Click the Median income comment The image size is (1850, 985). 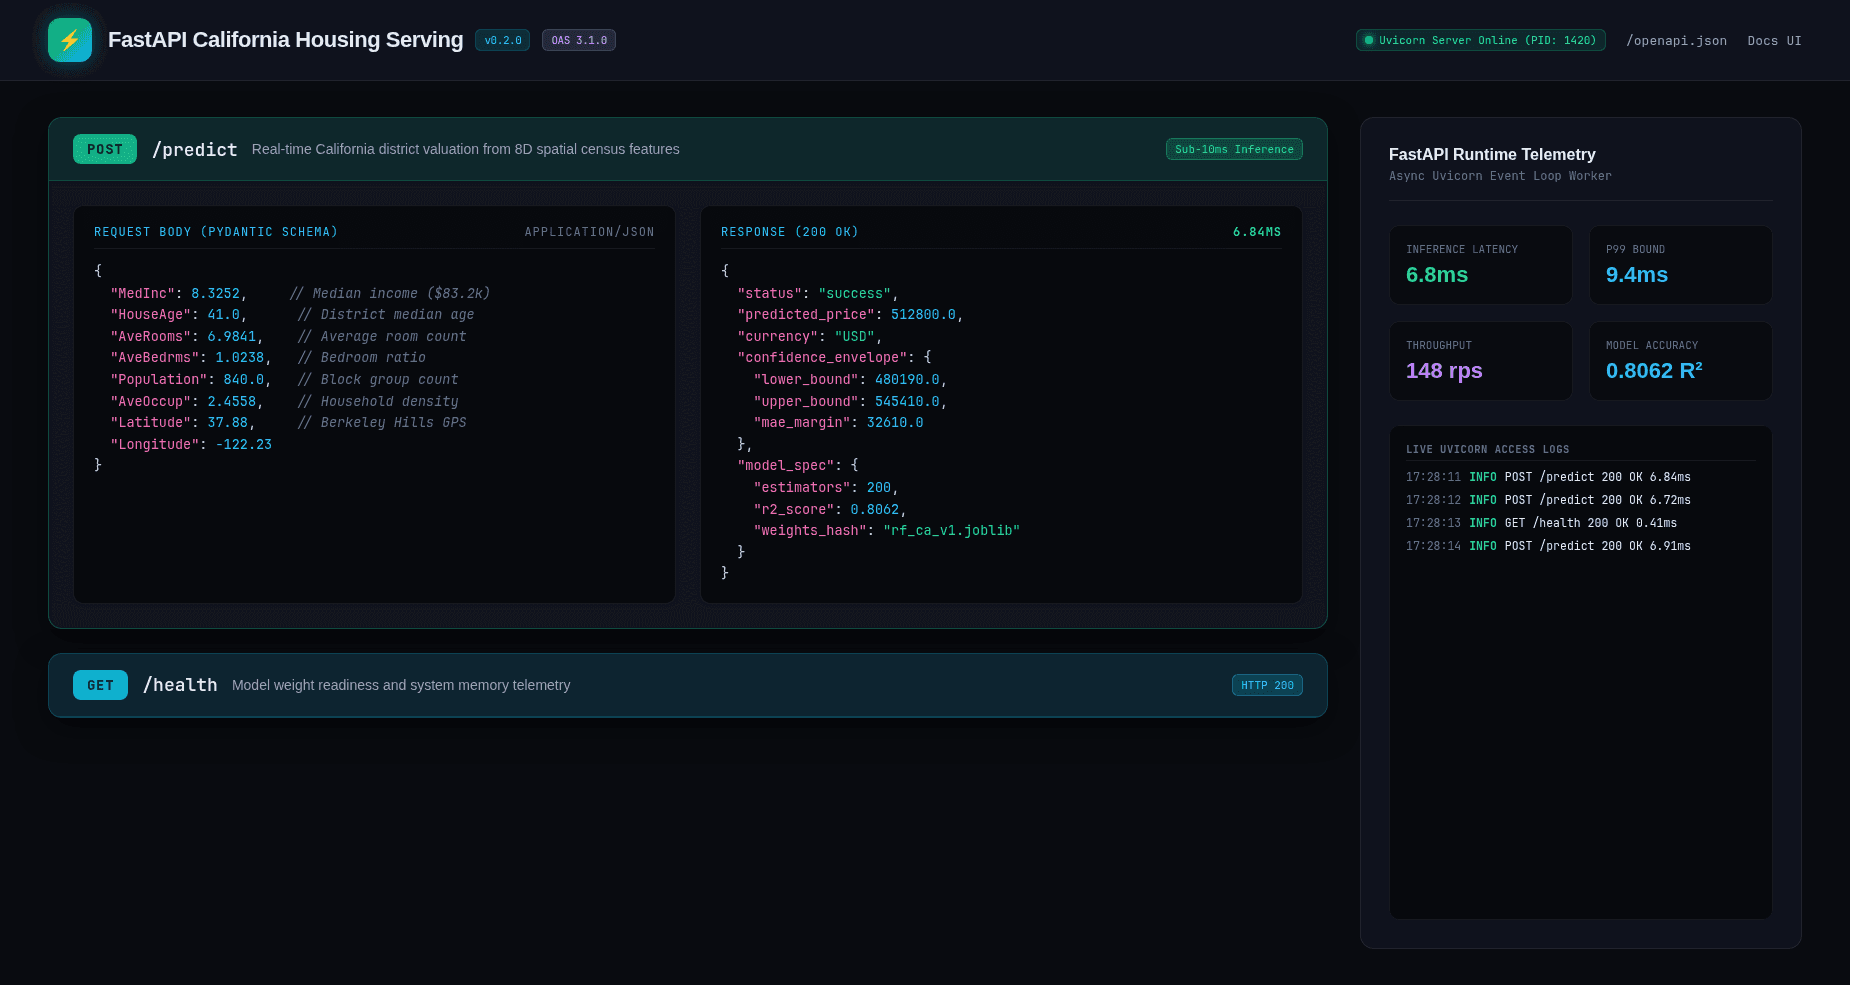390,293
